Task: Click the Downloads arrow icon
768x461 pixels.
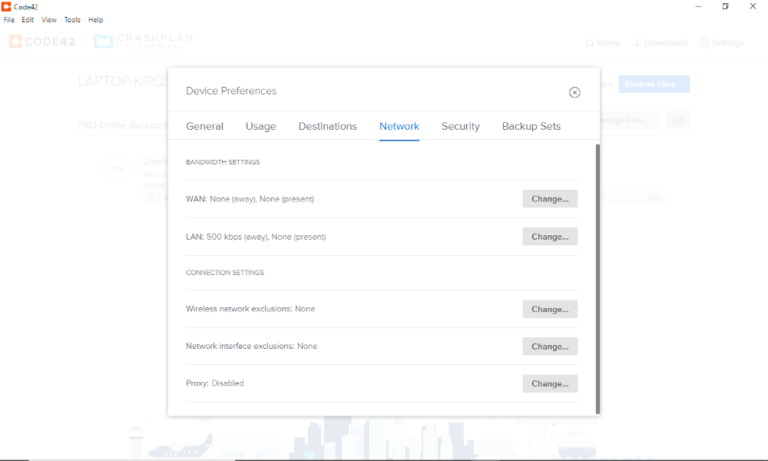Action: (x=637, y=43)
